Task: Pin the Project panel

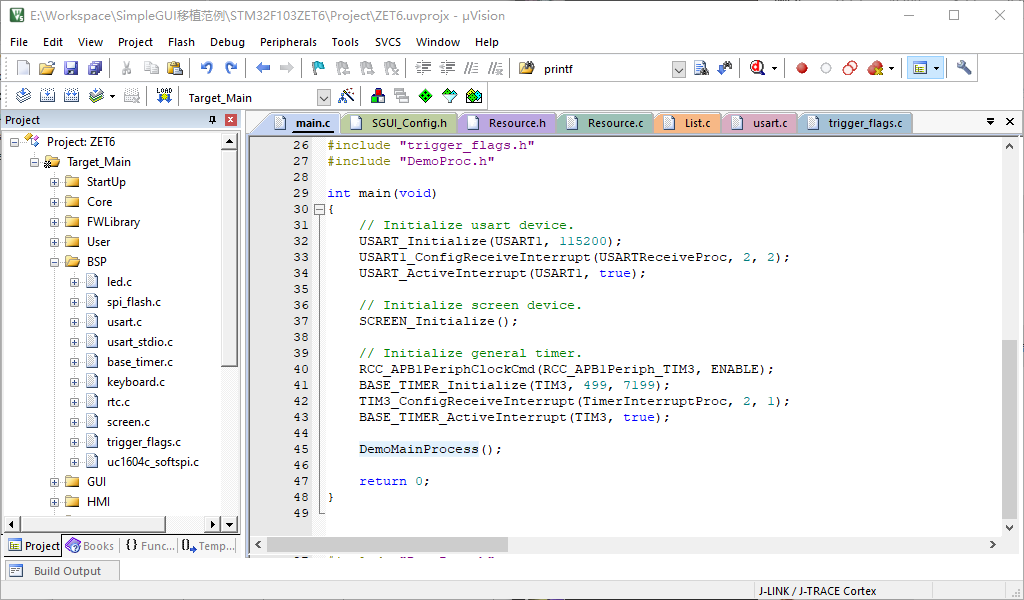Action: [x=212, y=120]
